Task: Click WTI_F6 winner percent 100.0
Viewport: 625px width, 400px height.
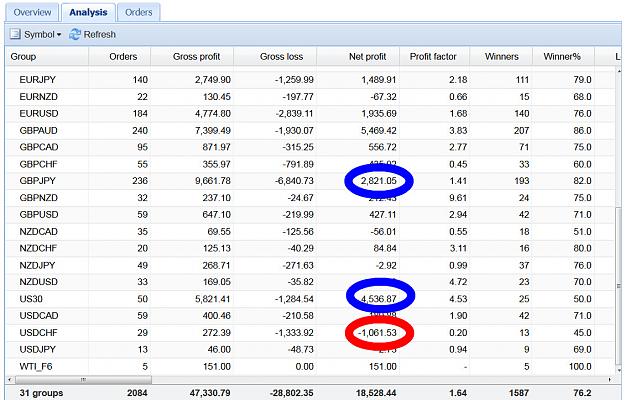Action: point(580,367)
